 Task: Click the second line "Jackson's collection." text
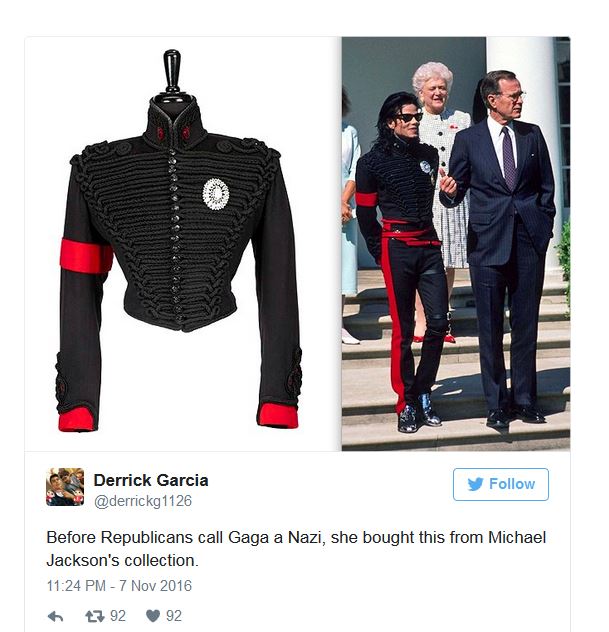click(x=123, y=560)
